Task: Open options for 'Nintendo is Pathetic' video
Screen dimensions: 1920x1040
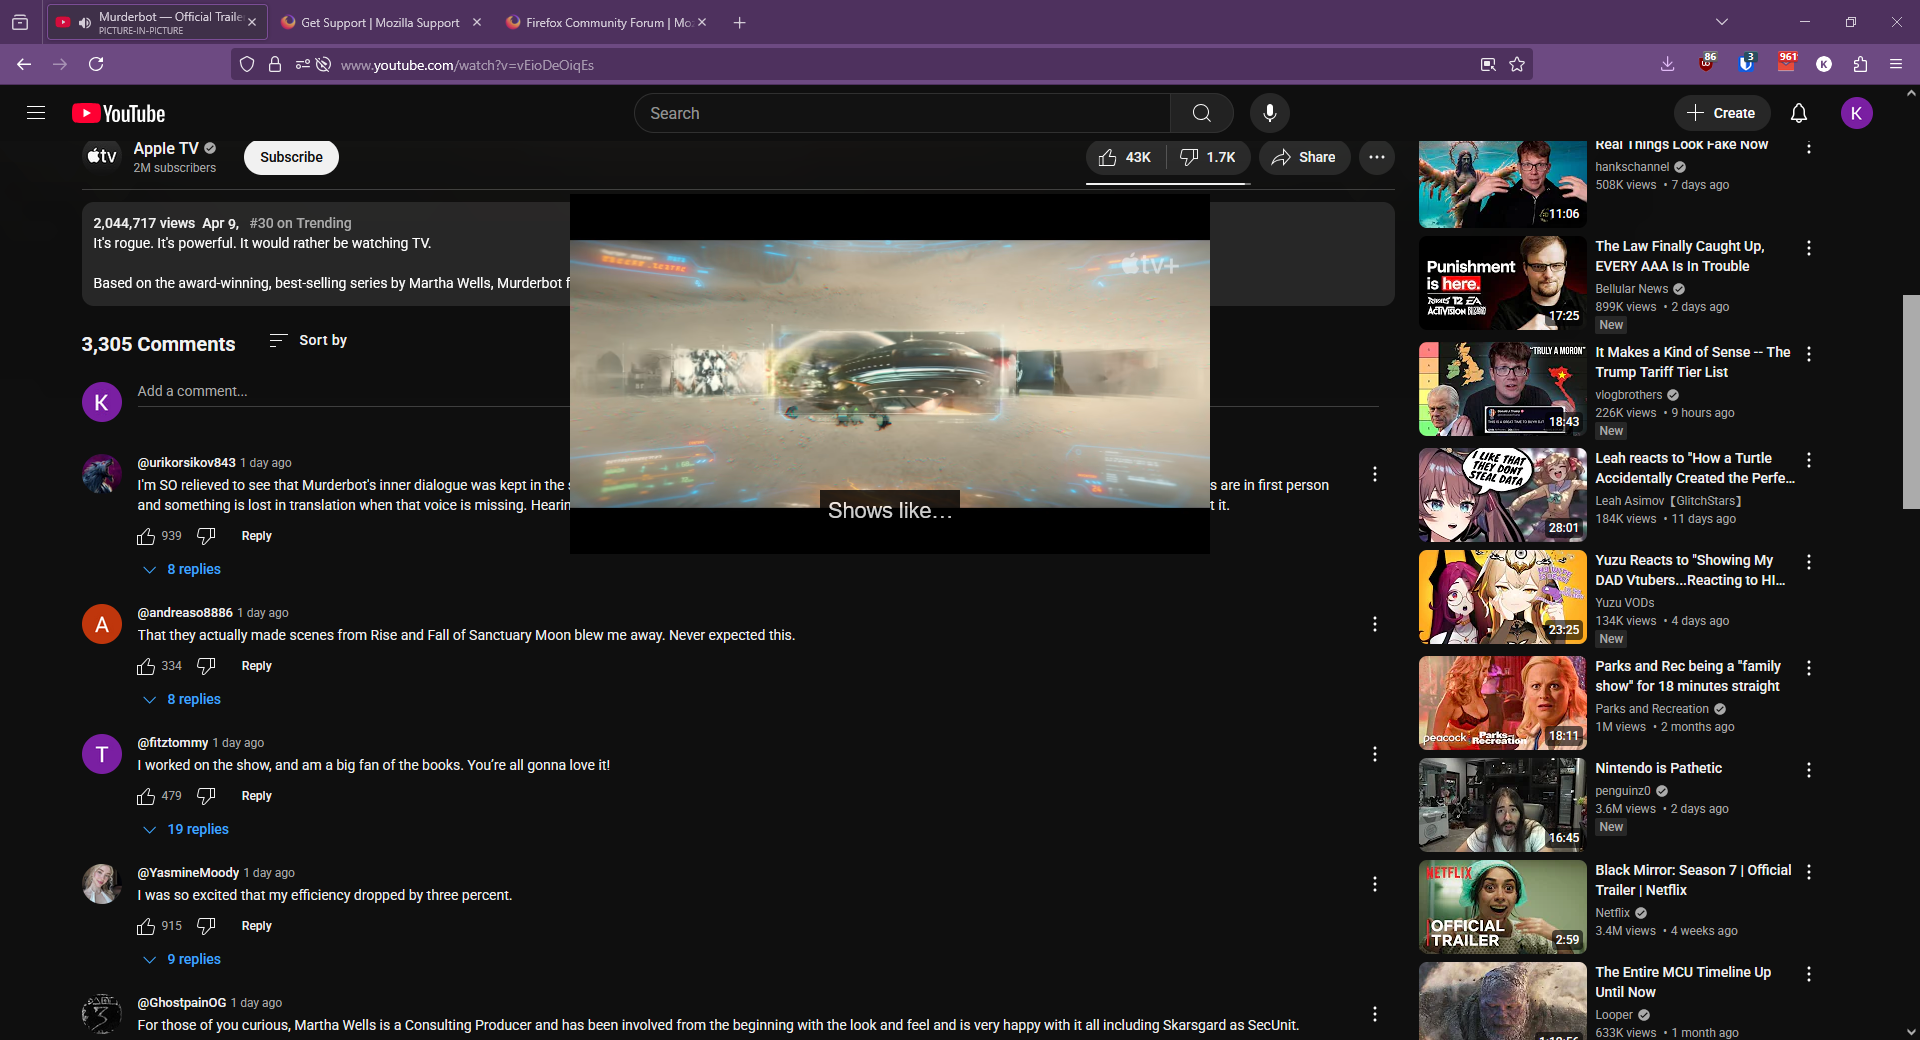Action: (1808, 770)
